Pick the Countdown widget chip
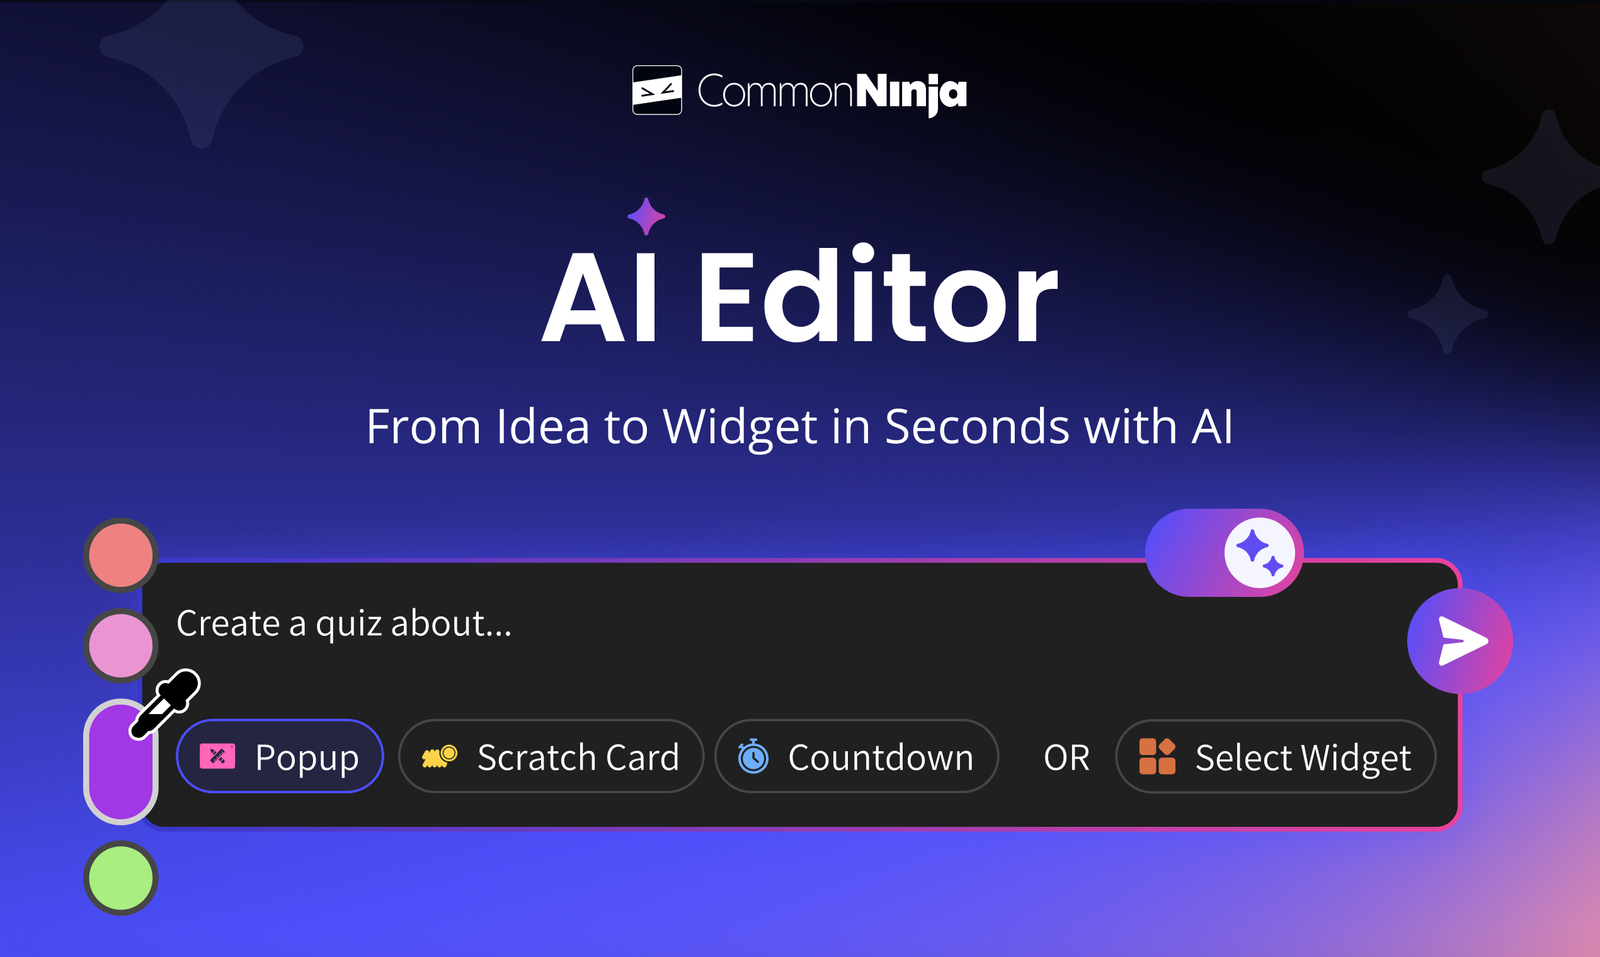The width and height of the screenshot is (1600, 957). click(x=857, y=756)
